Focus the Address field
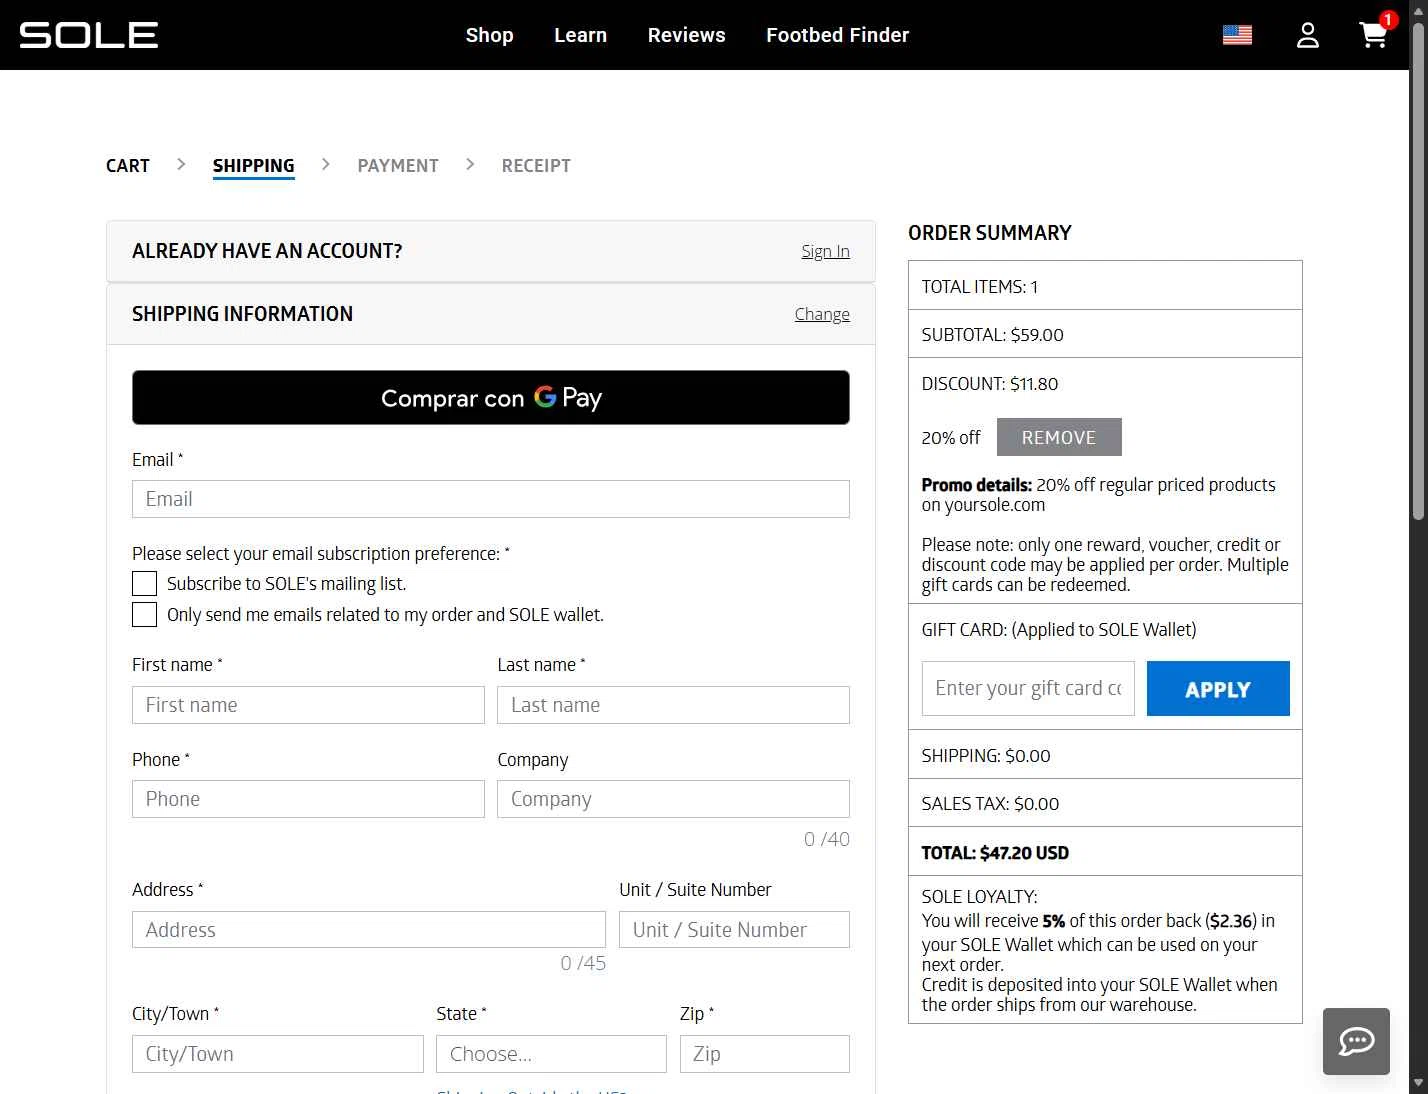1428x1094 pixels. point(369,930)
